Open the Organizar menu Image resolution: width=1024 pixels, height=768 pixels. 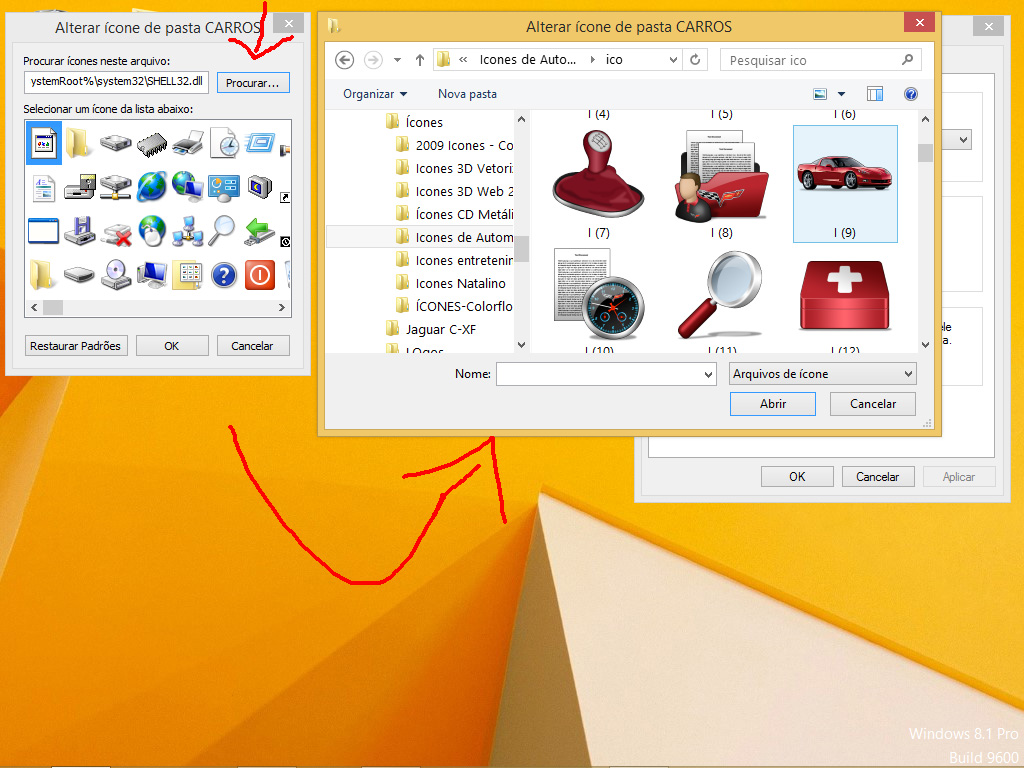pyautogui.click(x=375, y=94)
